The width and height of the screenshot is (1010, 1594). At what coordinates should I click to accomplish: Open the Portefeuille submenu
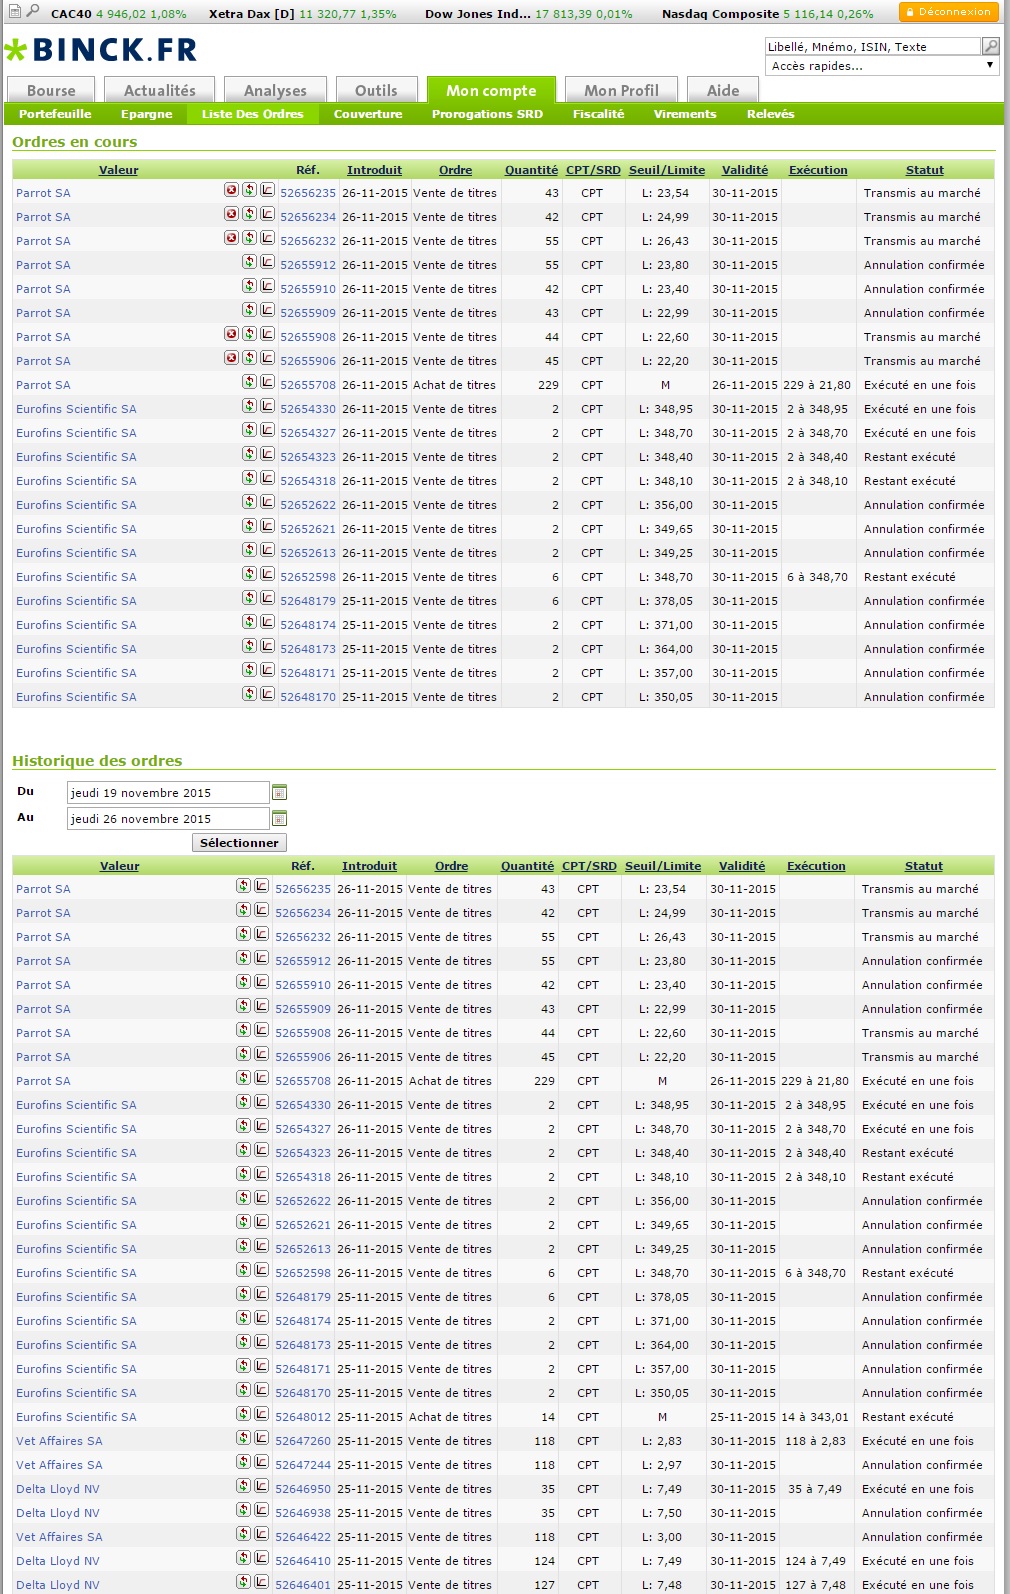(x=55, y=114)
